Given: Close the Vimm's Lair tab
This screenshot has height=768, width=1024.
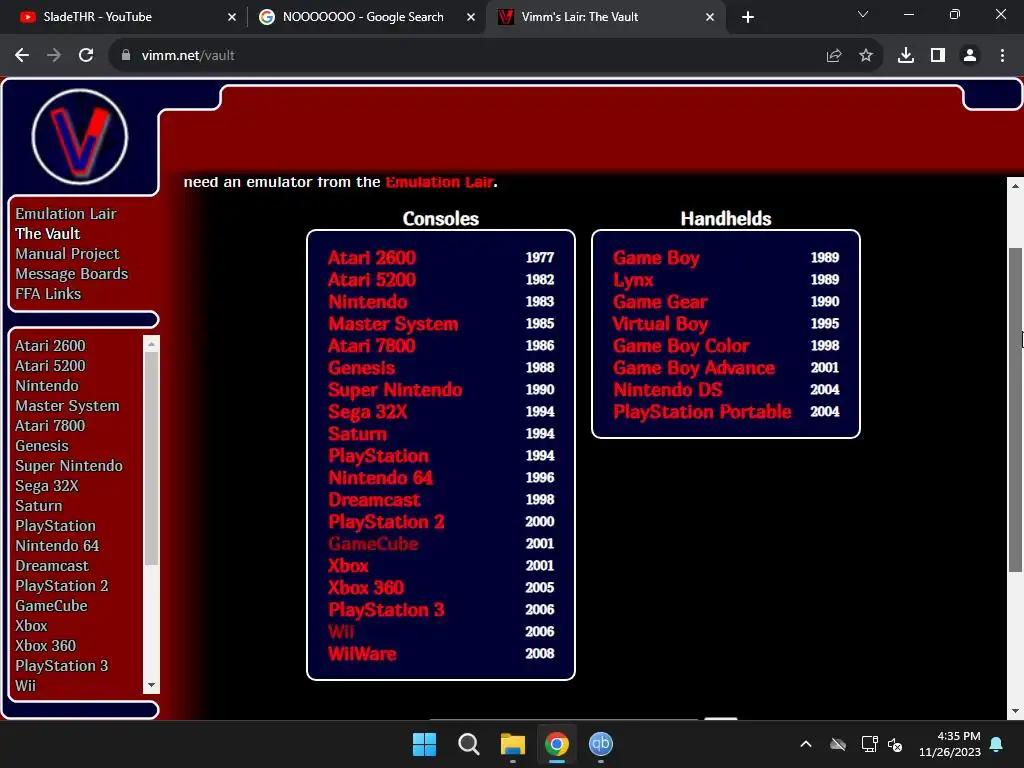Looking at the screenshot, I should tap(710, 17).
